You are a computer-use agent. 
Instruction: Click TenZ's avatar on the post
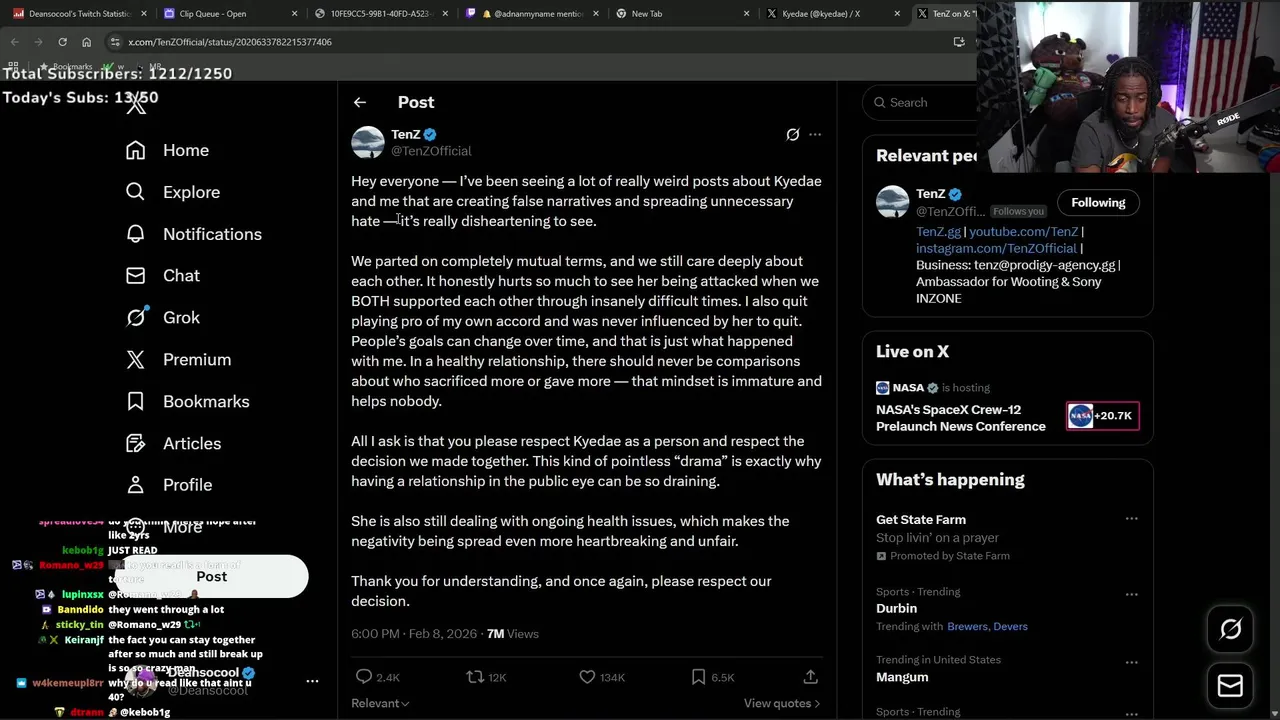368,142
